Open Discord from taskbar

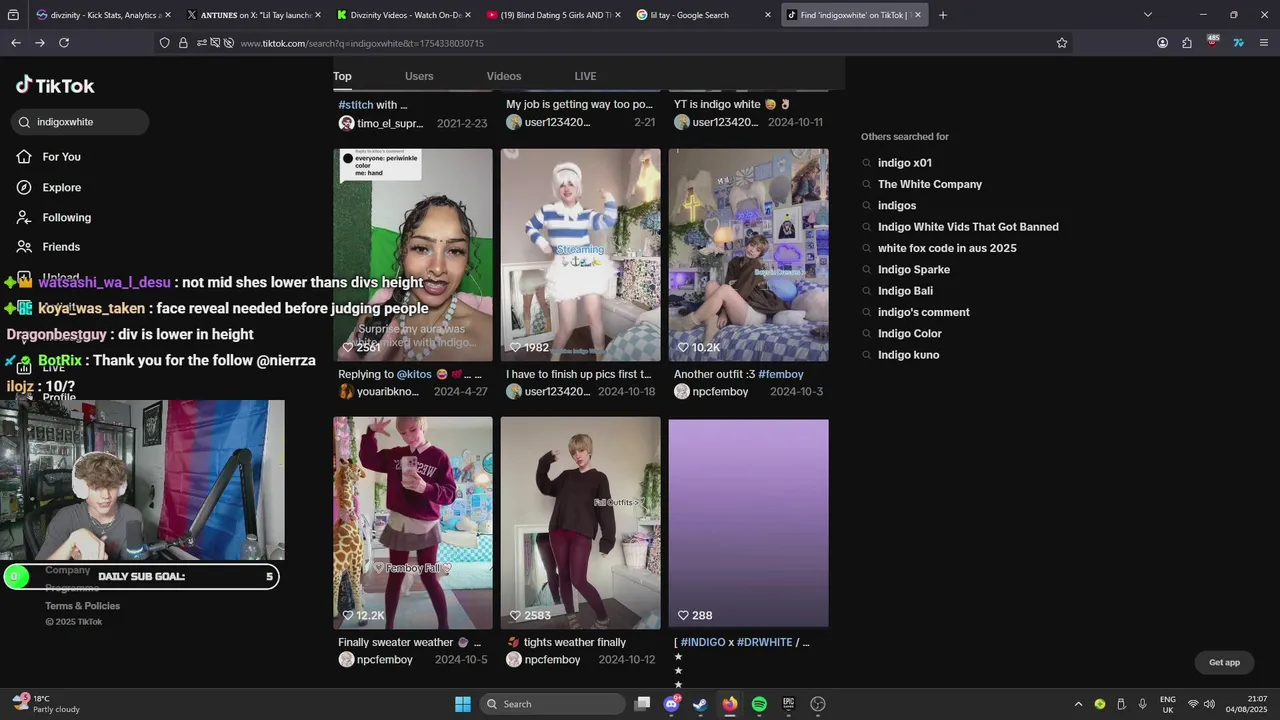click(672, 704)
